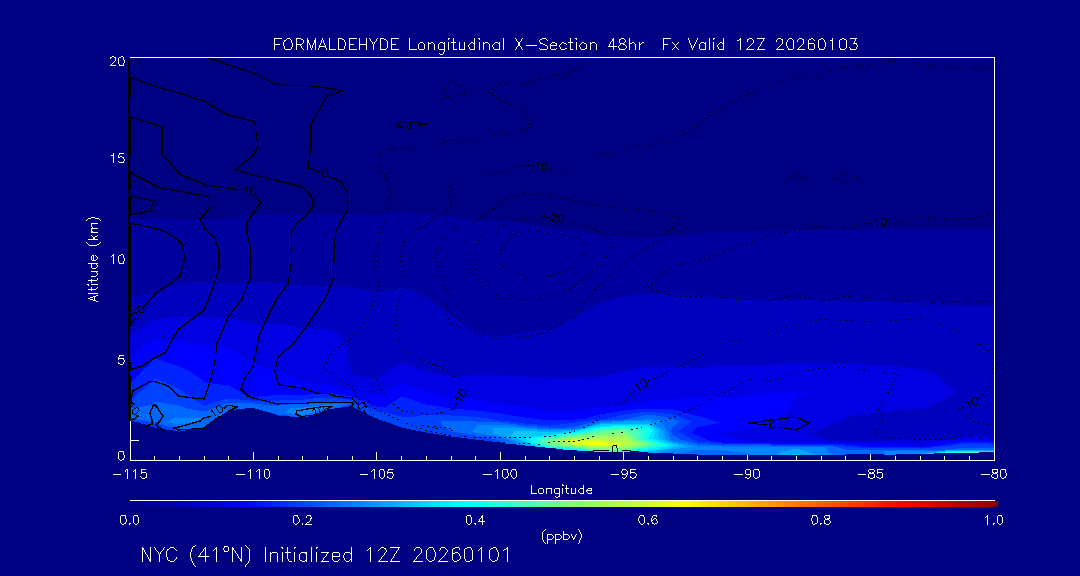The width and height of the screenshot is (1080, 576).
Task: Click the 0.6 colorbar value label
Action: coord(648,520)
